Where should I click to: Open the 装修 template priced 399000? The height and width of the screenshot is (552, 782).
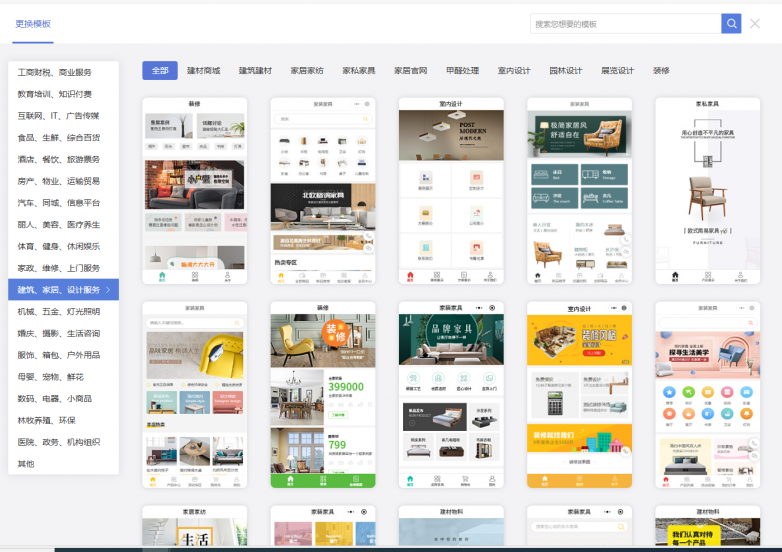point(323,394)
